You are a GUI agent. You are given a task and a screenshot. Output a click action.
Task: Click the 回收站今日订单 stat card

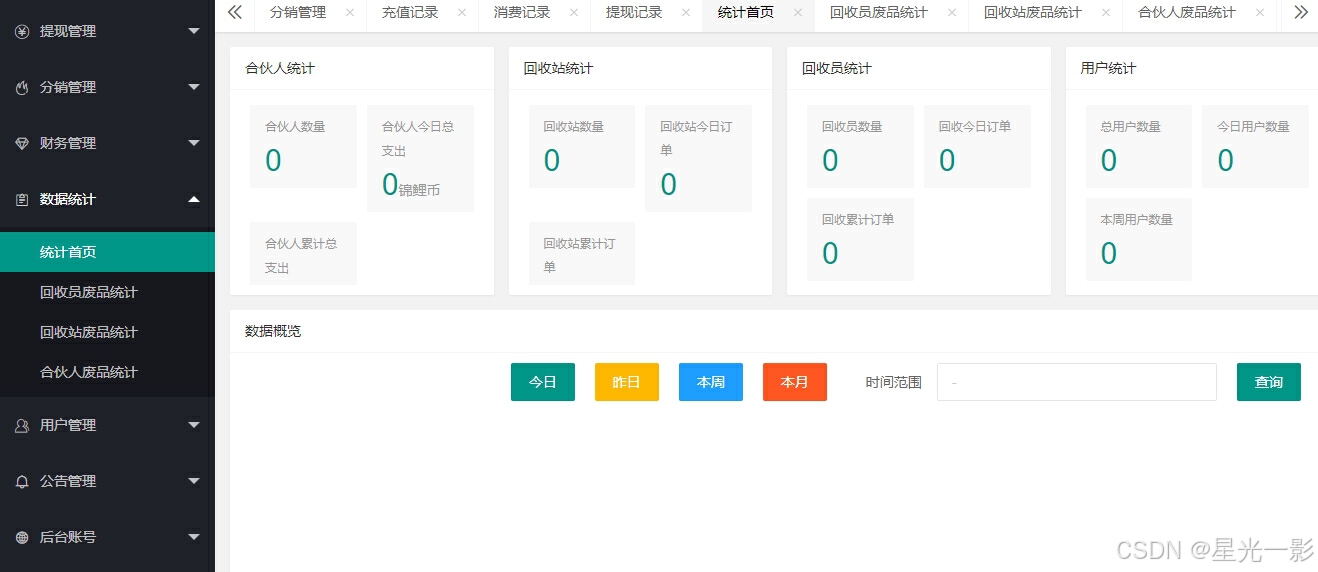pyautogui.click(x=698, y=158)
